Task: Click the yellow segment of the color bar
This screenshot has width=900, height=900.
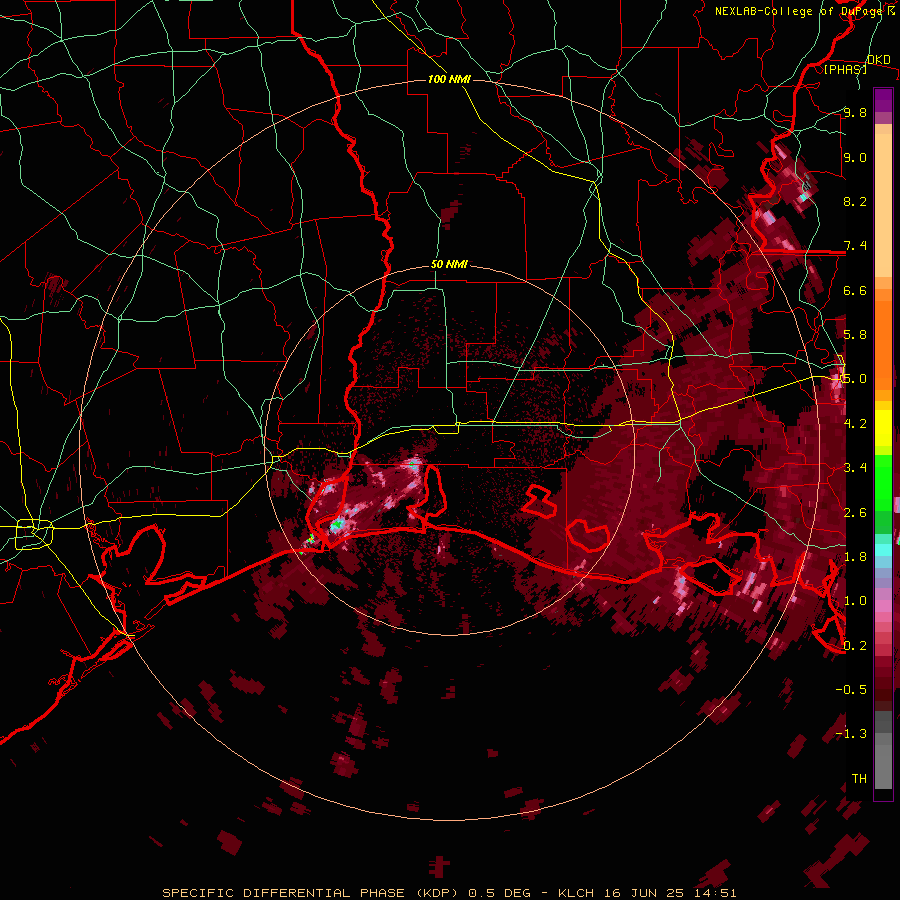Action: click(883, 428)
